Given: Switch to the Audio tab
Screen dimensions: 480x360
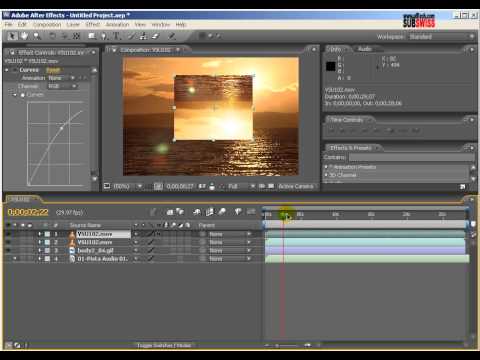Looking at the screenshot, I should pyautogui.click(x=365, y=49).
